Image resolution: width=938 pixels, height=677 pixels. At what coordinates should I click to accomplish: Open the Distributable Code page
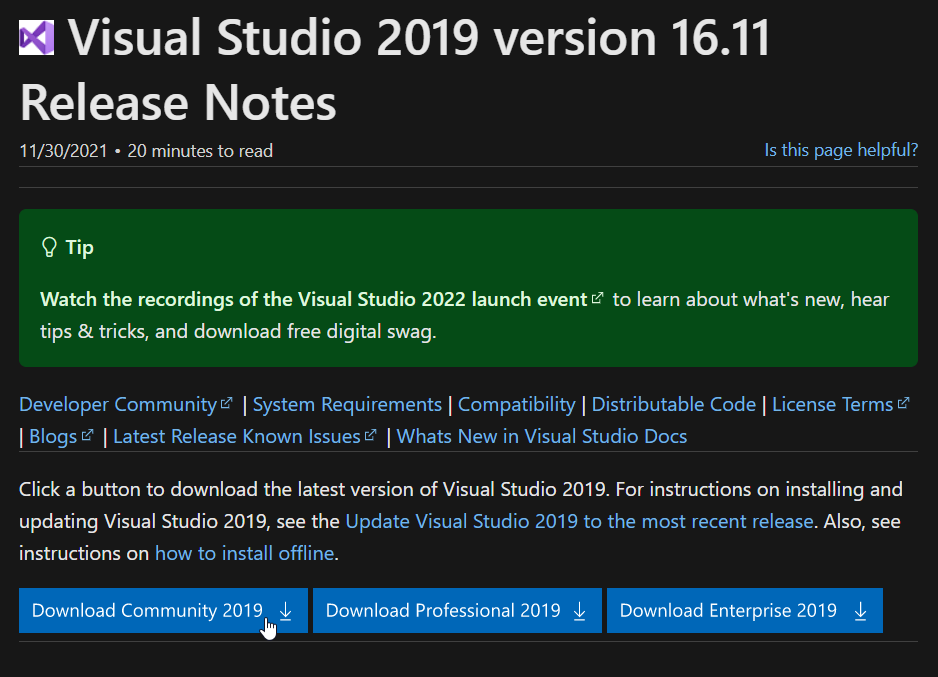click(x=673, y=404)
